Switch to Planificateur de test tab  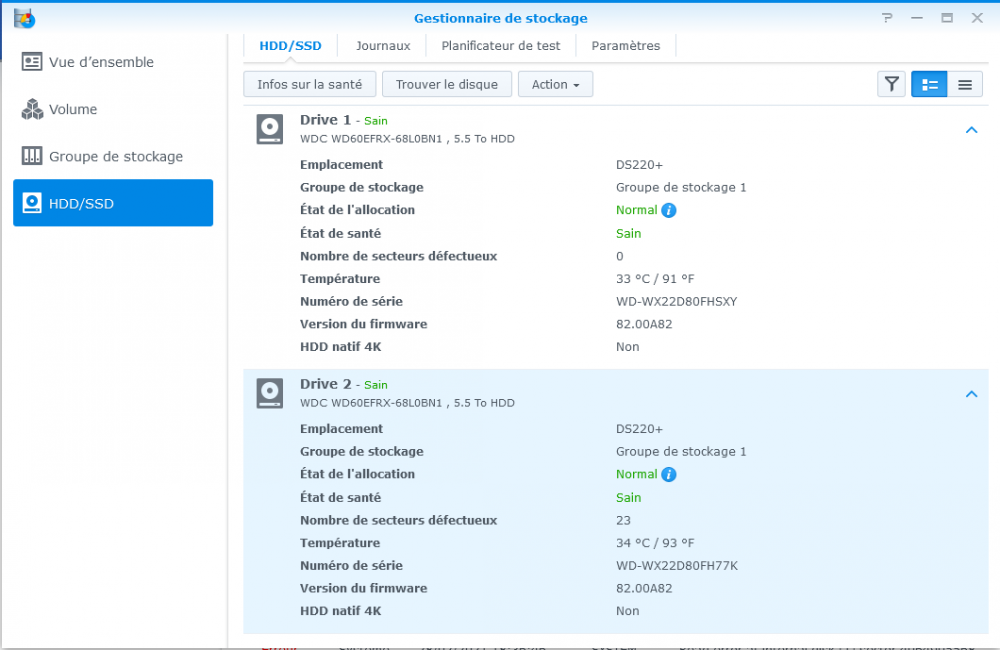coord(501,45)
